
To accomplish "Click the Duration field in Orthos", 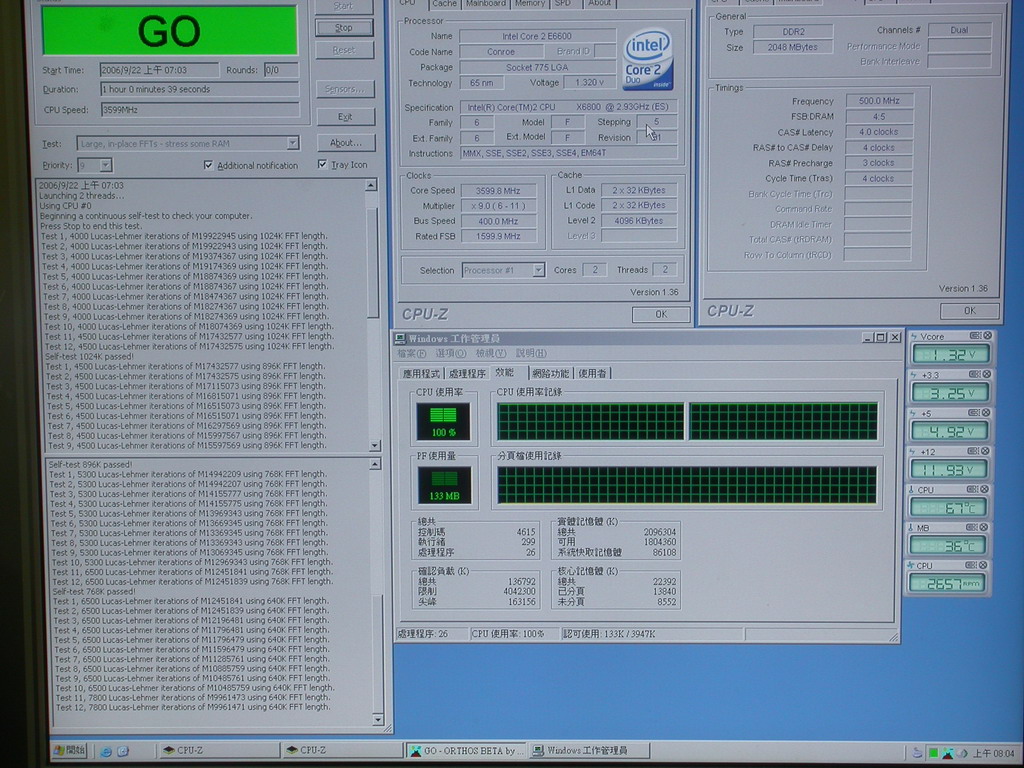I will point(200,89).
